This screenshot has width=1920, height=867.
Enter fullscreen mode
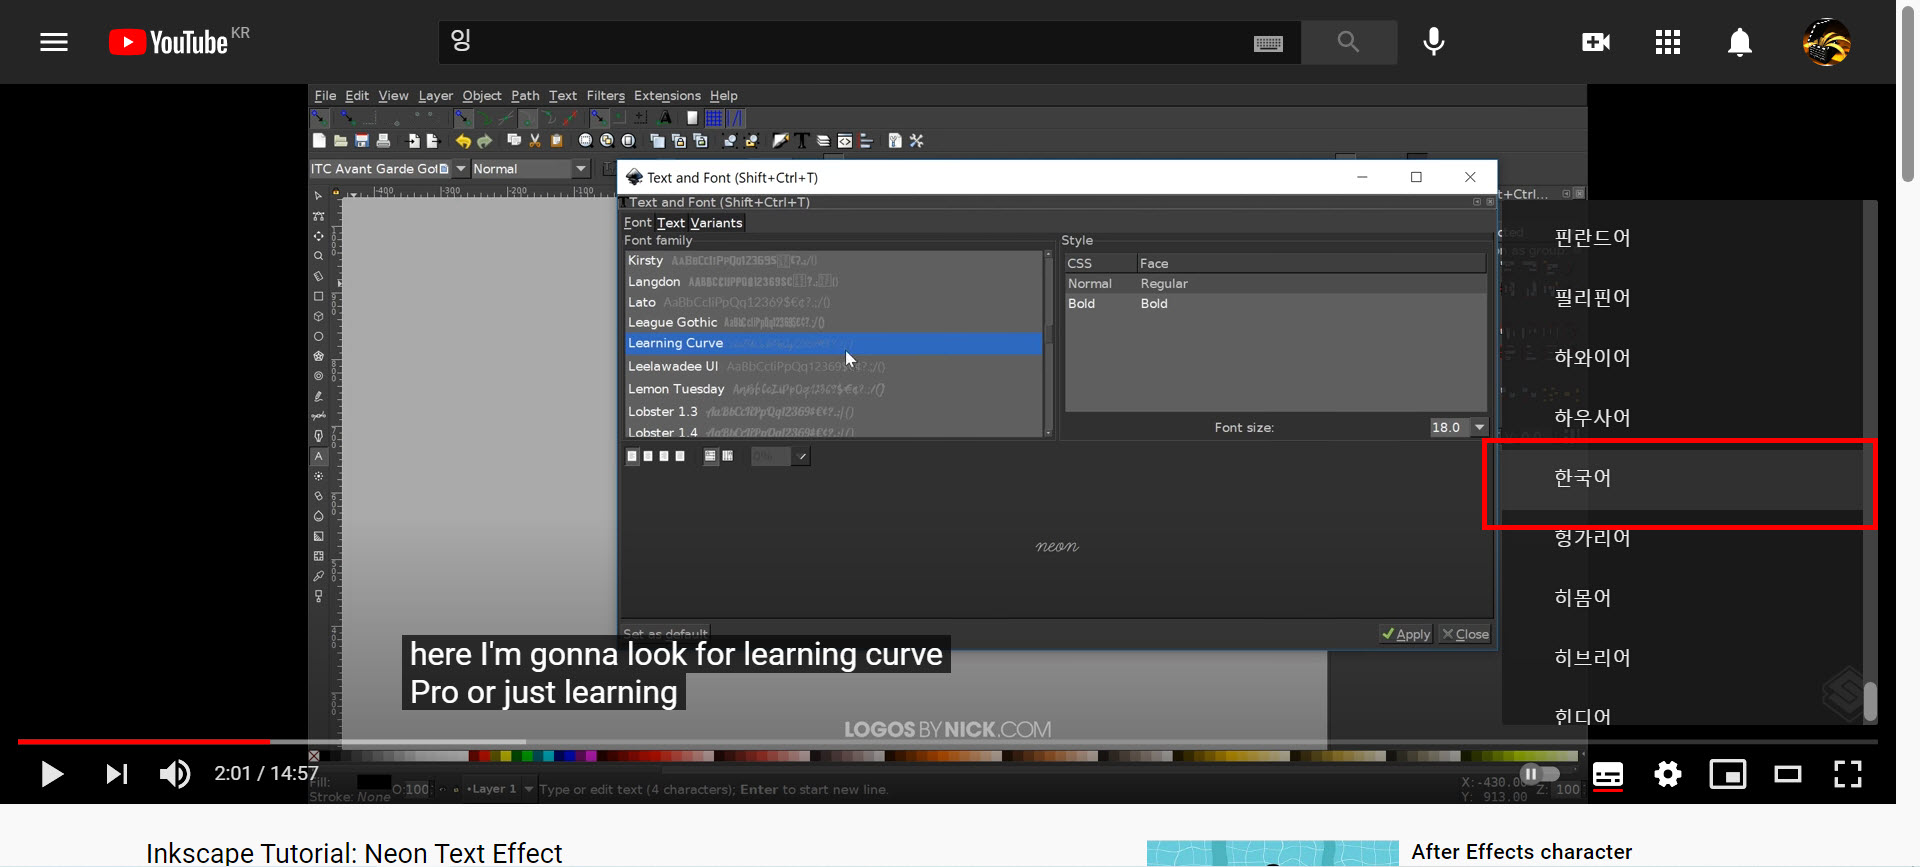click(x=1848, y=774)
